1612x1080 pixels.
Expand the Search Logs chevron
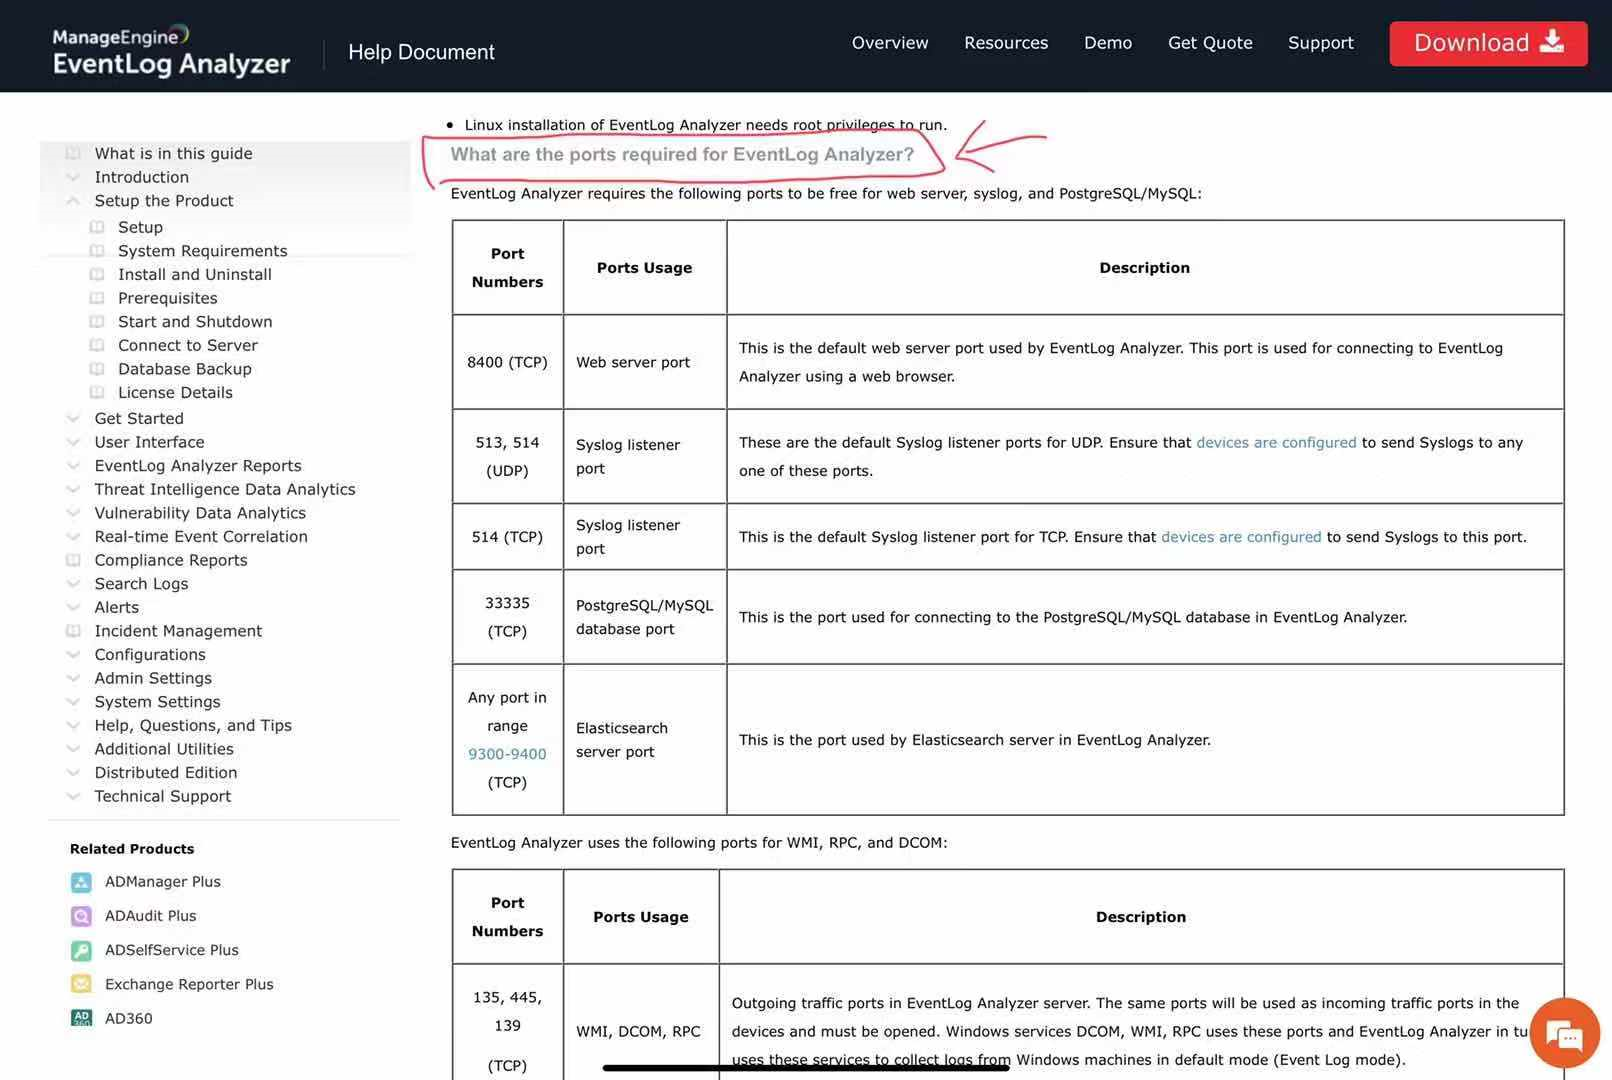click(73, 584)
